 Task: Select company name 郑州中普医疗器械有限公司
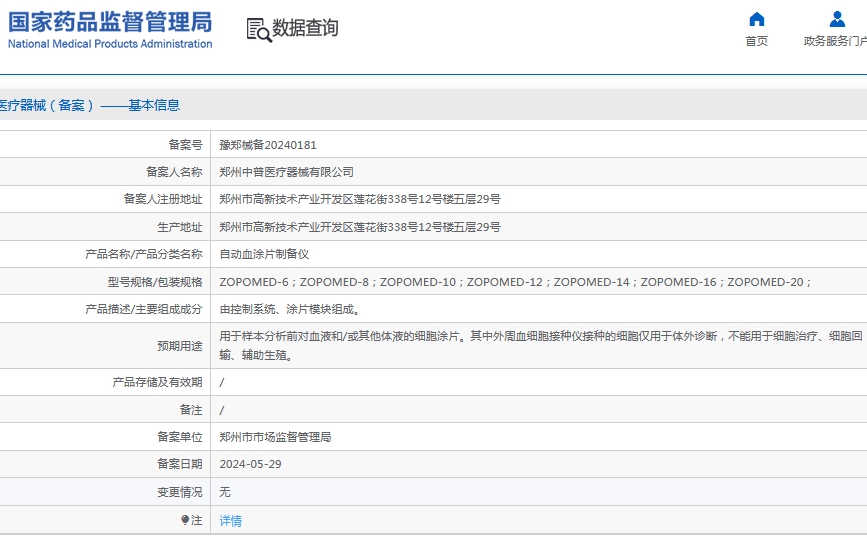click(286, 172)
